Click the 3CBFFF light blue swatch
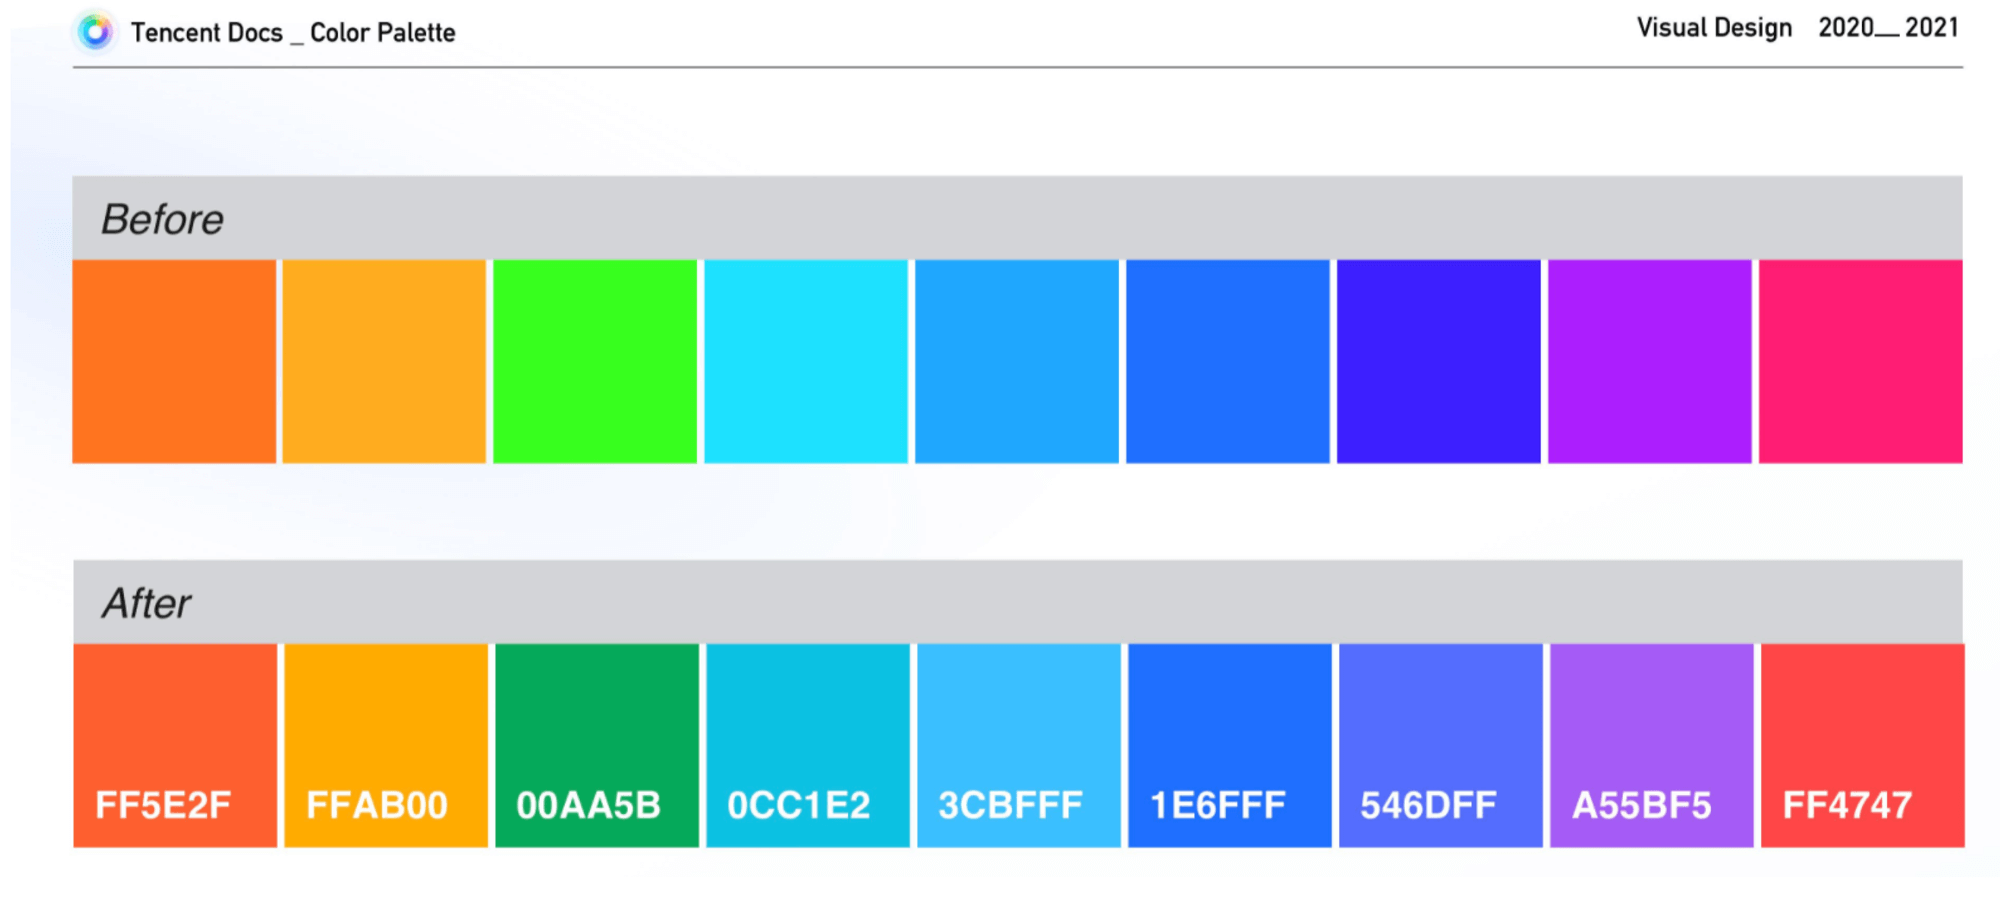Viewport: 2000px width, 909px height. (1019, 745)
